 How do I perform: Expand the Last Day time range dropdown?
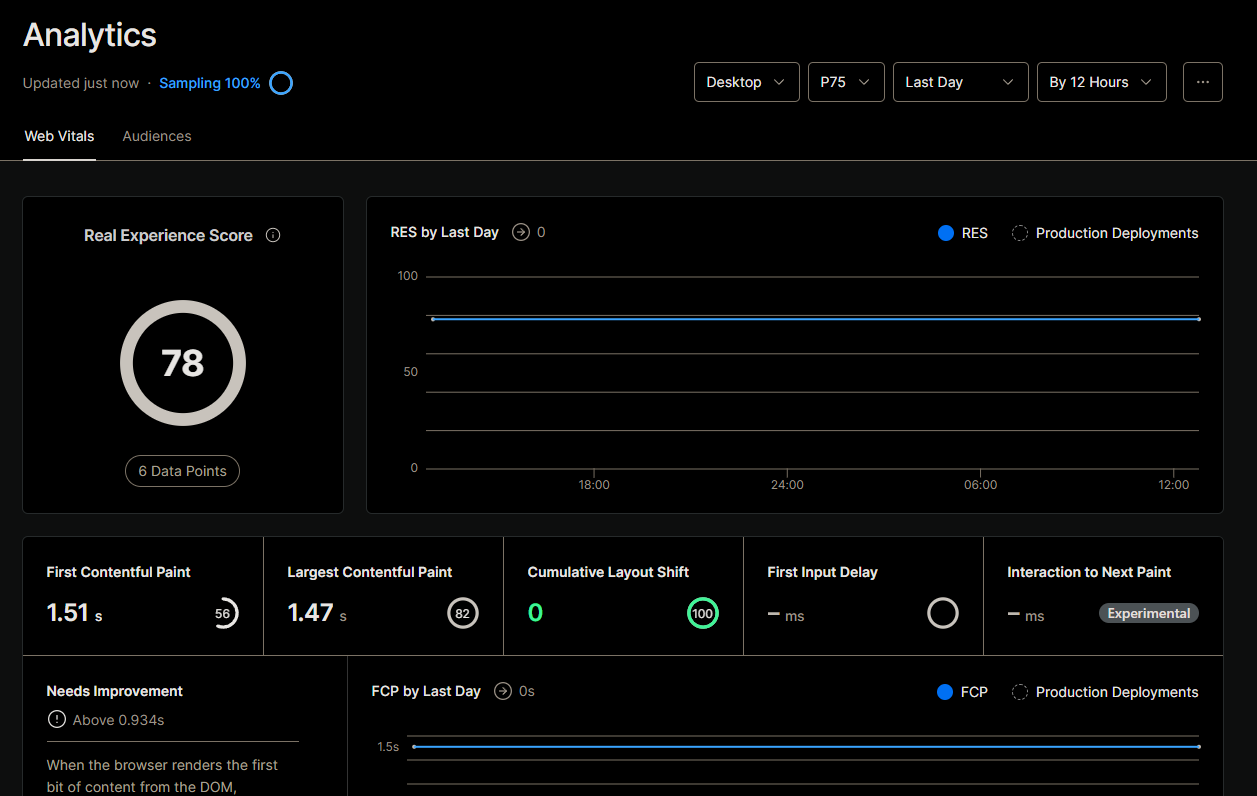[959, 82]
